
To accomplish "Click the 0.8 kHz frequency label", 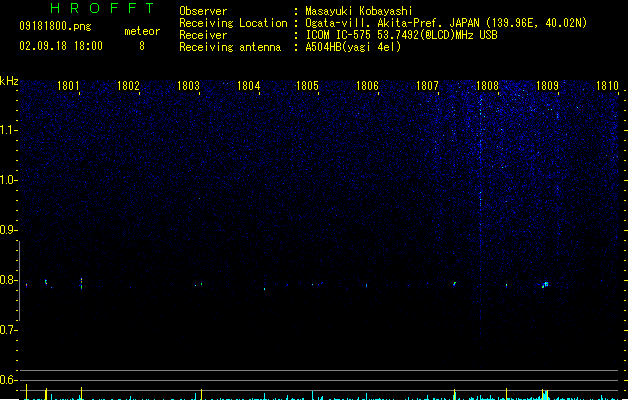I will (8, 280).
